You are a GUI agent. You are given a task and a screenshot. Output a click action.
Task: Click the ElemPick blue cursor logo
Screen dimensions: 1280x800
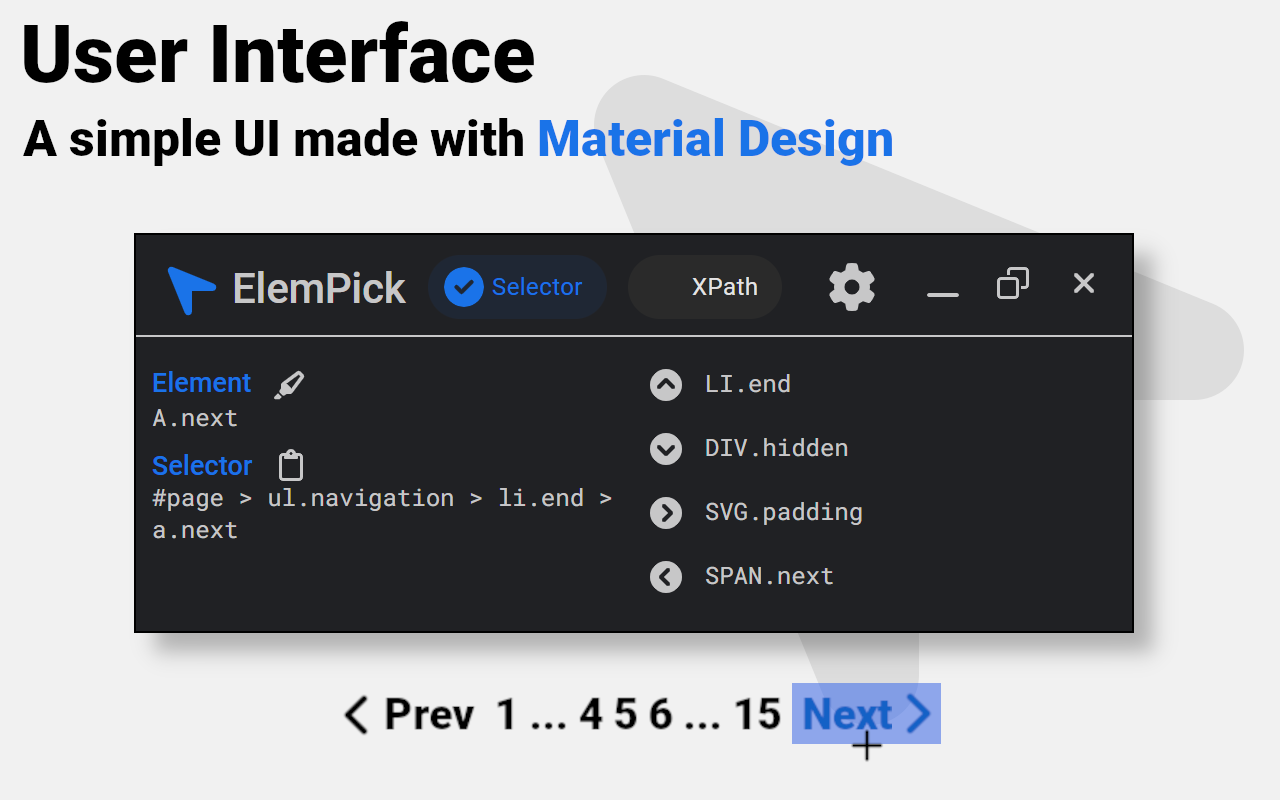pos(190,289)
